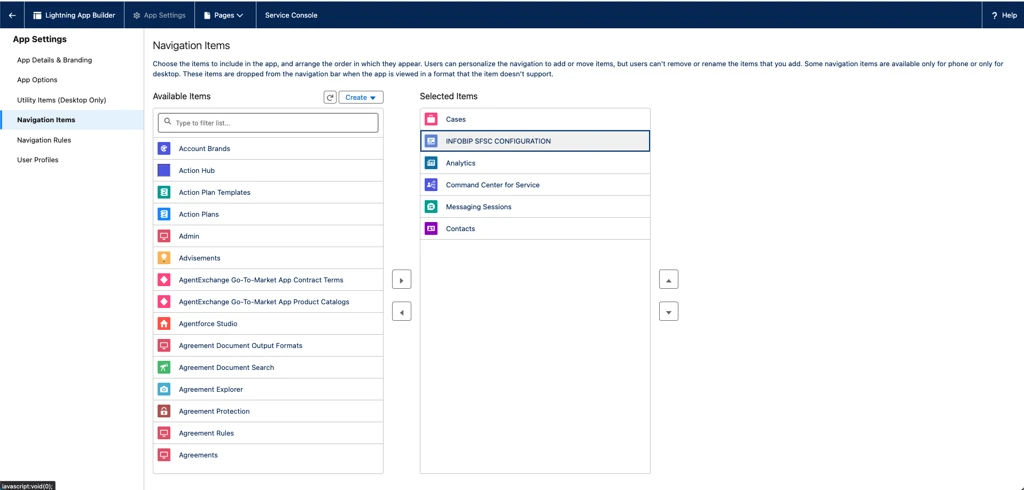The height and width of the screenshot is (490, 1024).
Task: Expand the Pages dropdown menu
Action: [224, 15]
